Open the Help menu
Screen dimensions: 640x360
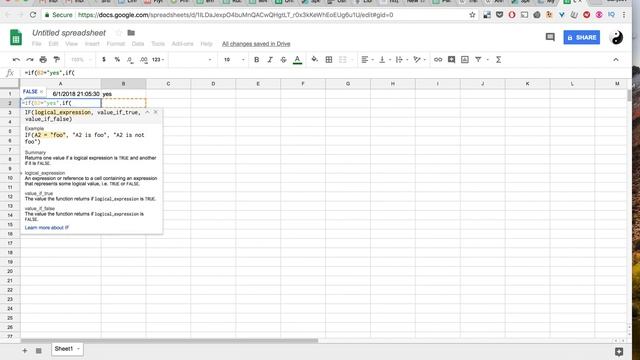point(207,44)
